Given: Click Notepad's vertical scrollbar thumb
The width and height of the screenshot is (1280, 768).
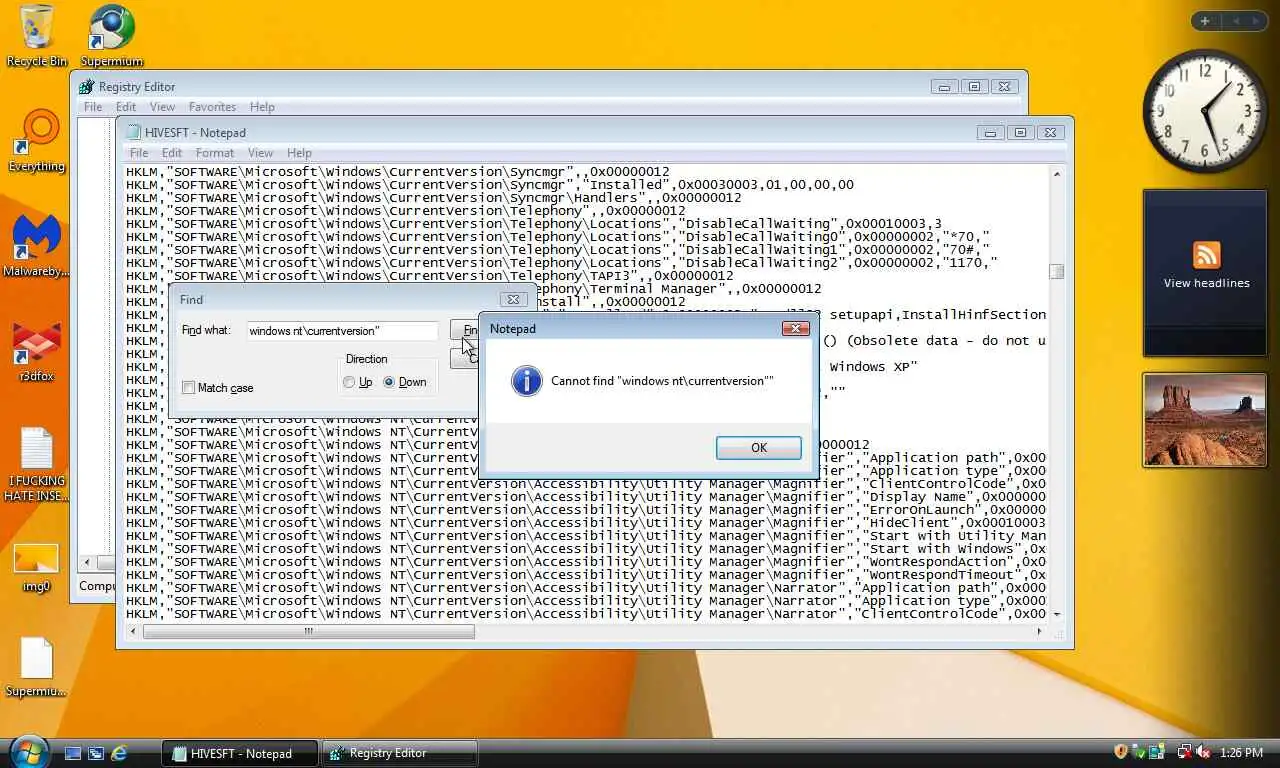Looking at the screenshot, I should coord(1057,272).
